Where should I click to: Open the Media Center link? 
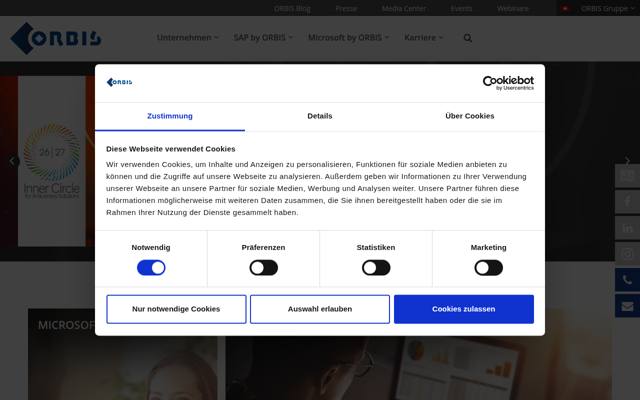coord(404,8)
